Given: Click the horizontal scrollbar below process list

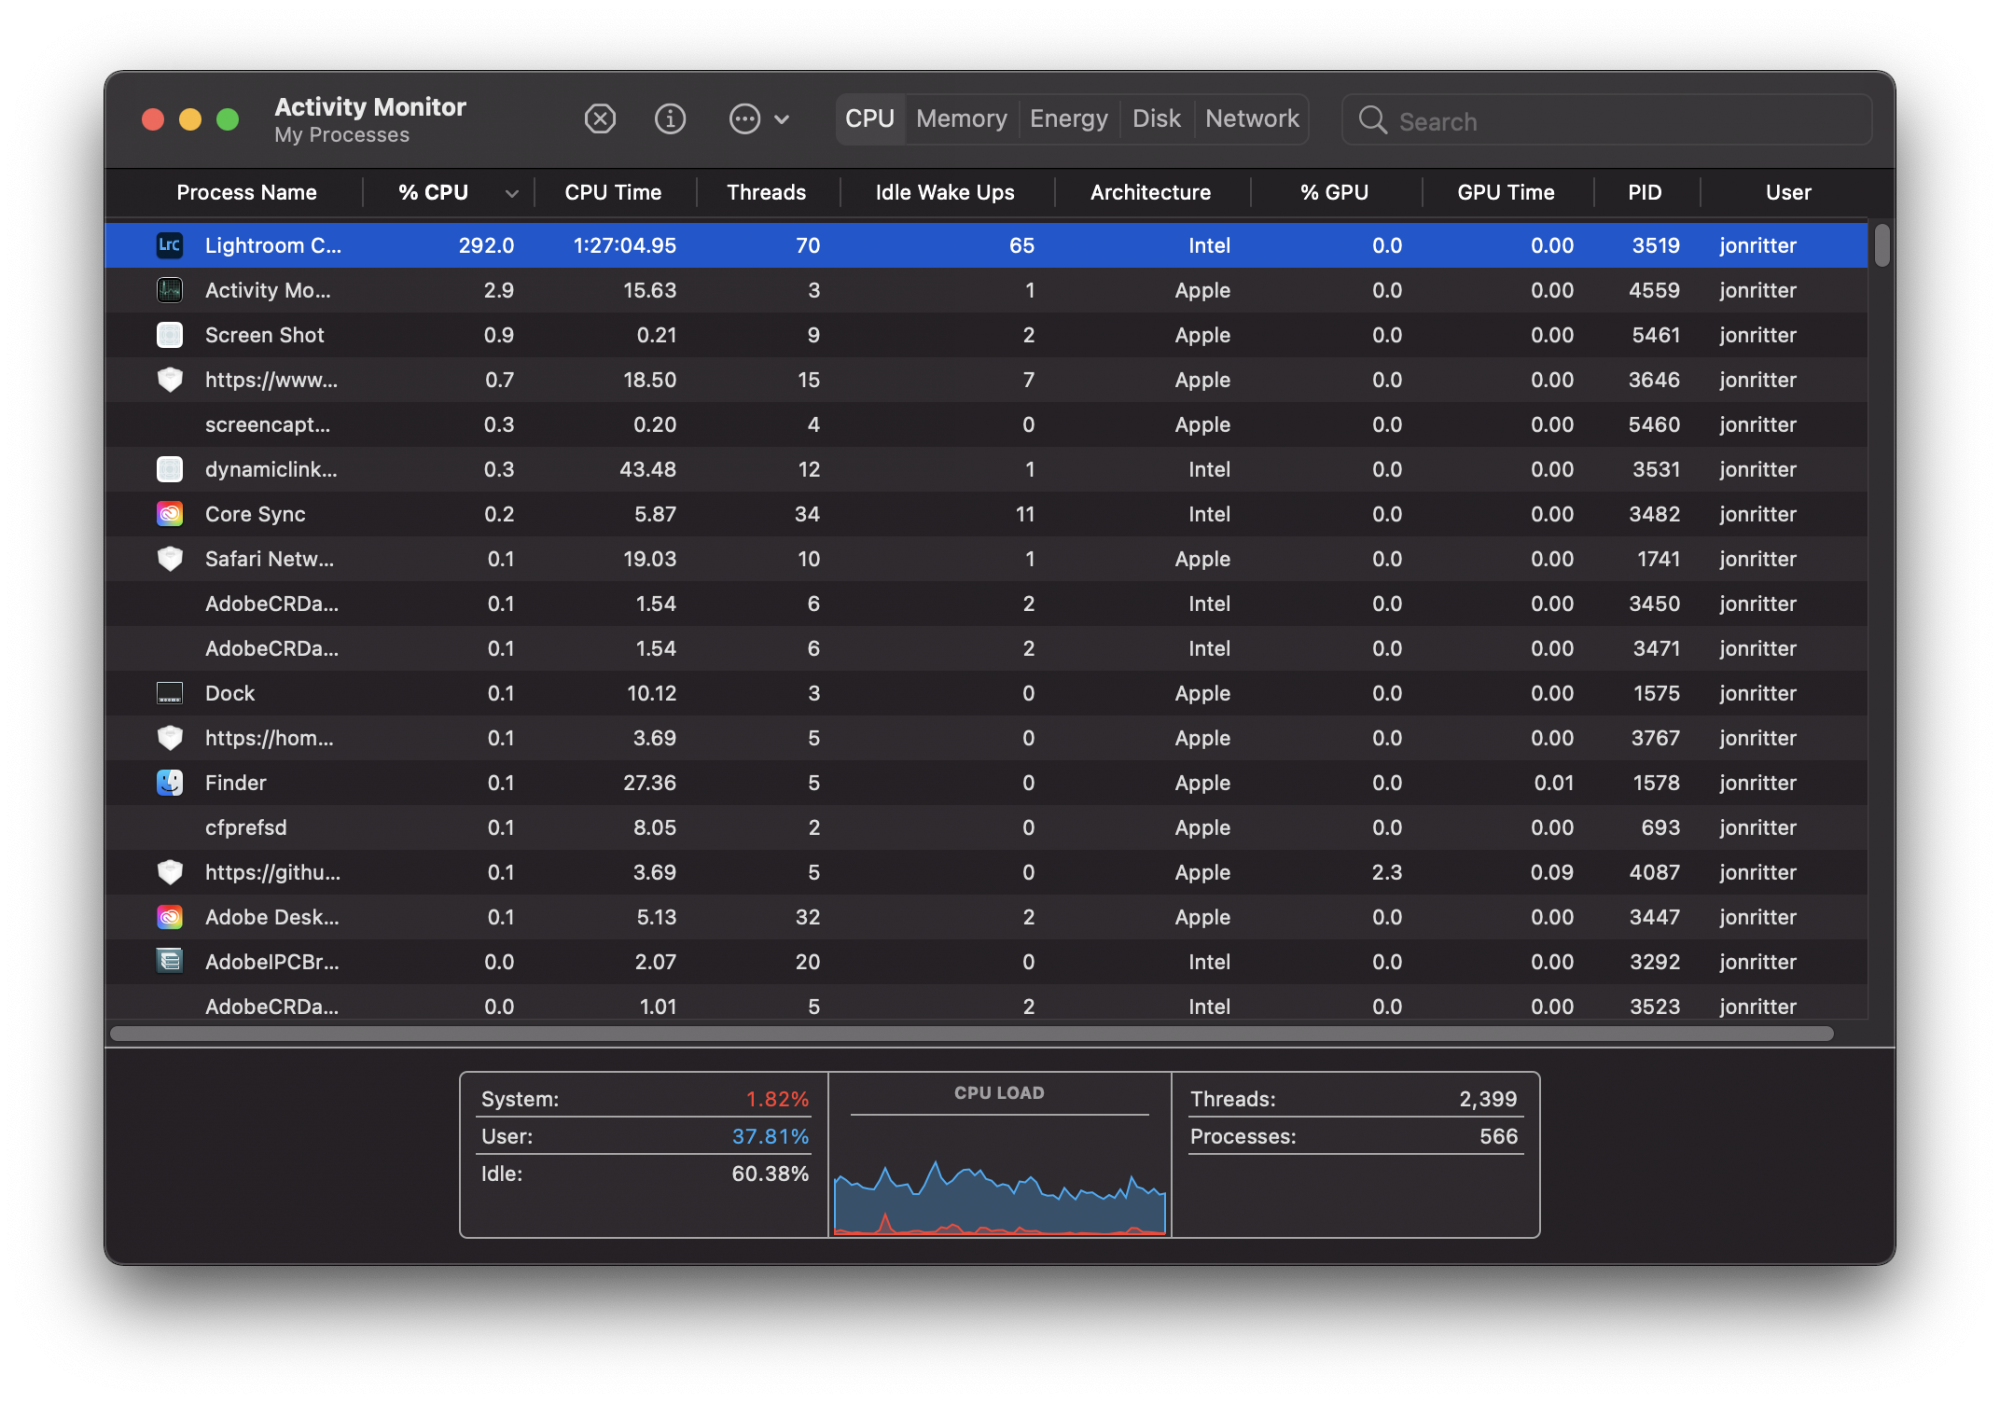Looking at the screenshot, I should pos(970,1034).
